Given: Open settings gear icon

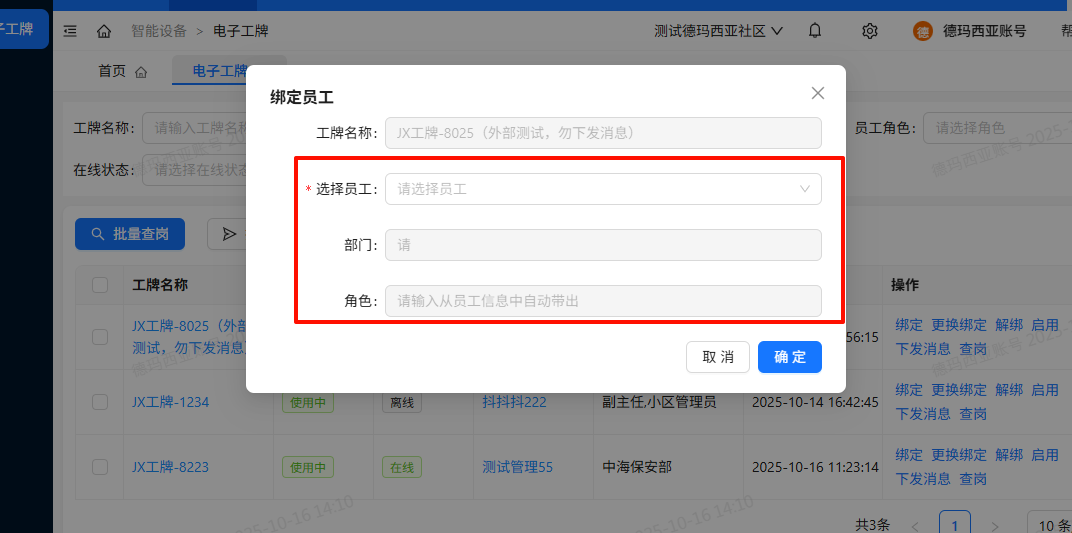Looking at the screenshot, I should [x=870, y=31].
